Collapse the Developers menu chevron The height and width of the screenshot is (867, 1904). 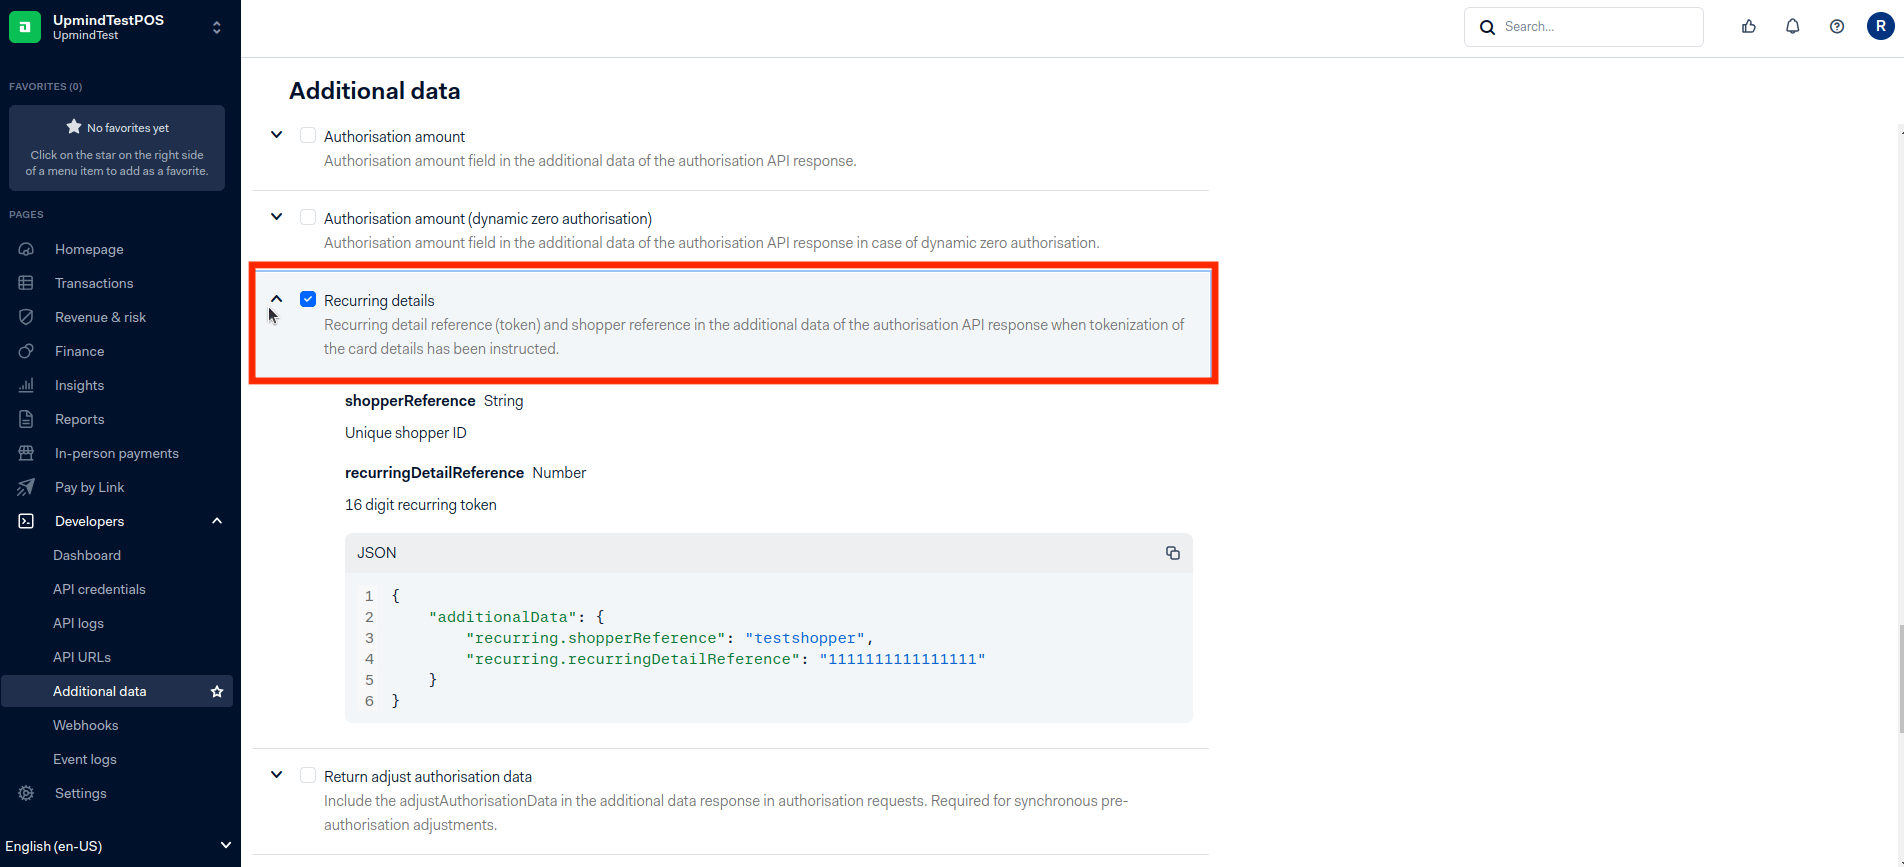click(217, 521)
